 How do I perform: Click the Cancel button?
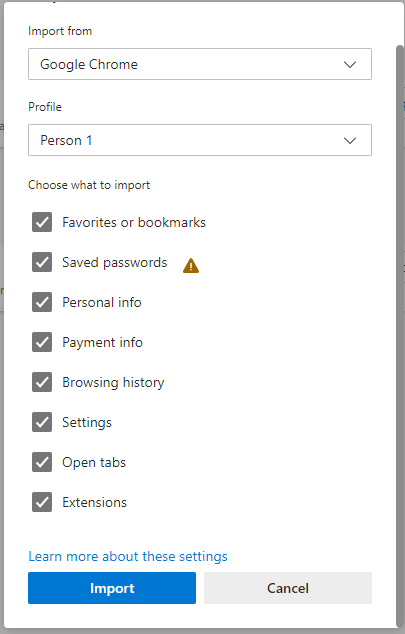tap(288, 588)
